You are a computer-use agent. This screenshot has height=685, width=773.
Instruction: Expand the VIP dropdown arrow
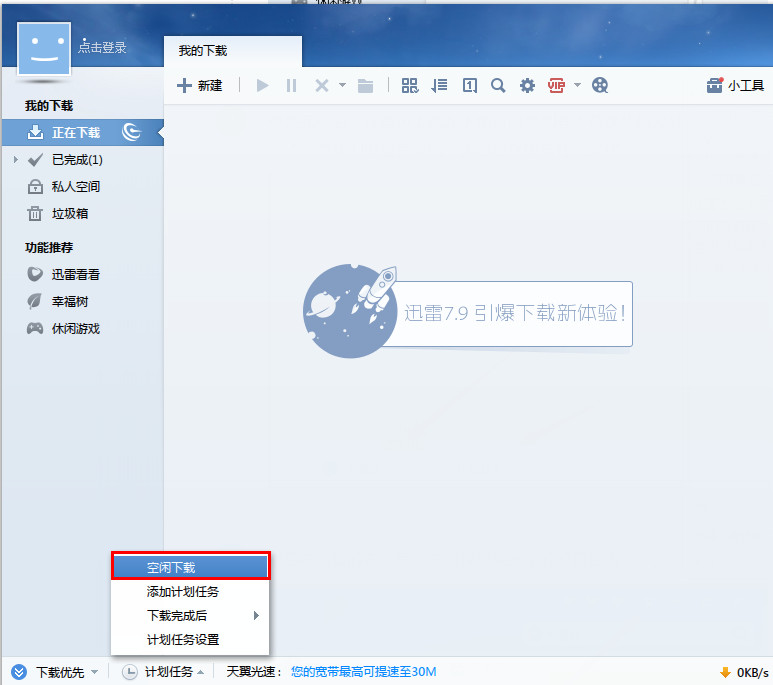tap(577, 85)
